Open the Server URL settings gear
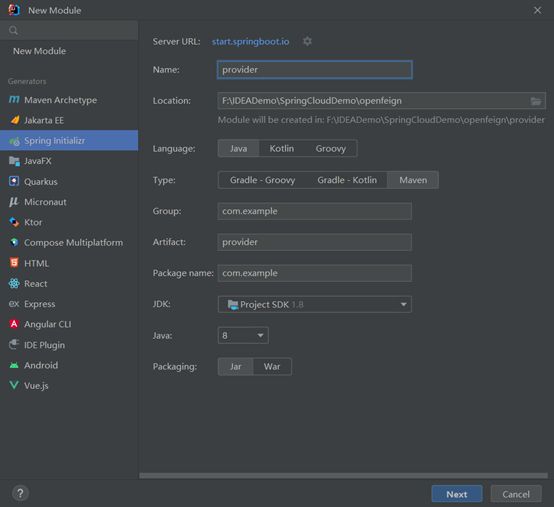 pyautogui.click(x=307, y=41)
